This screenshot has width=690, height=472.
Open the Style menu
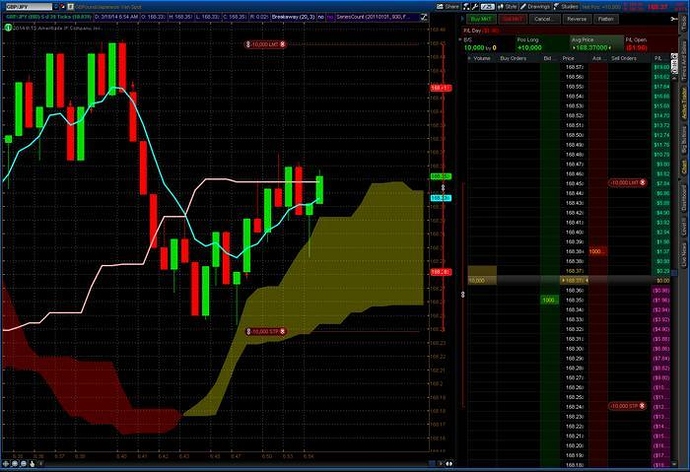[507, 7]
